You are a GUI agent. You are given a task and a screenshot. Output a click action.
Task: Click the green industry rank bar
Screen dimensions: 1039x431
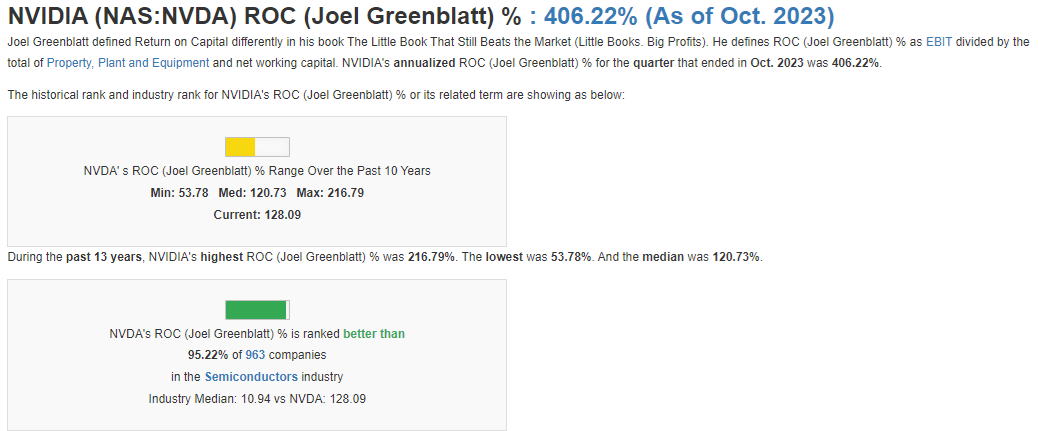(x=257, y=309)
